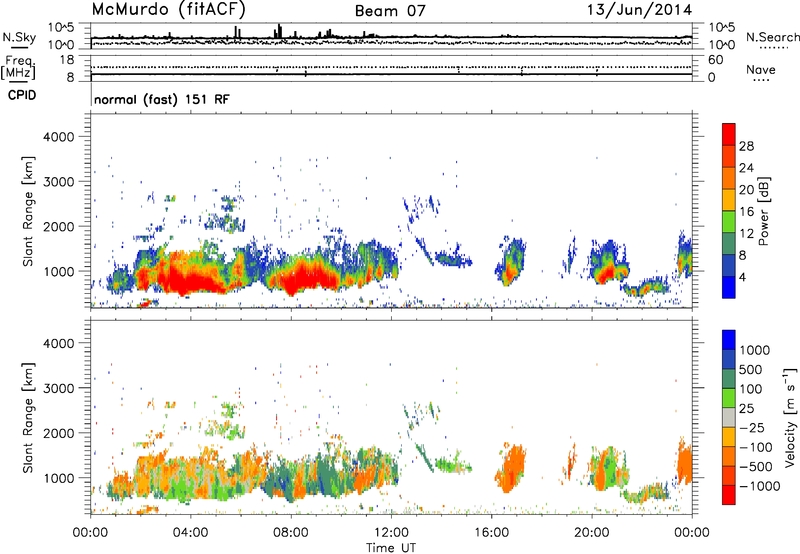
Task: Click the 'Freq. [MHz]' axis label
Action: pyautogui.click(x=18, y=68)
